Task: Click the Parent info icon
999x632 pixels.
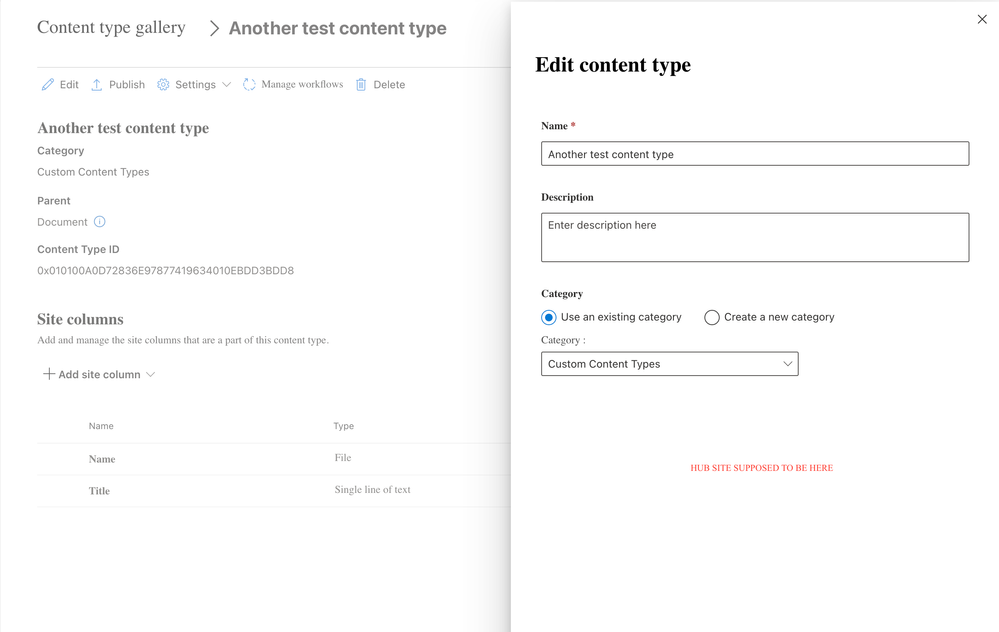Action: [x=100, y=222]
